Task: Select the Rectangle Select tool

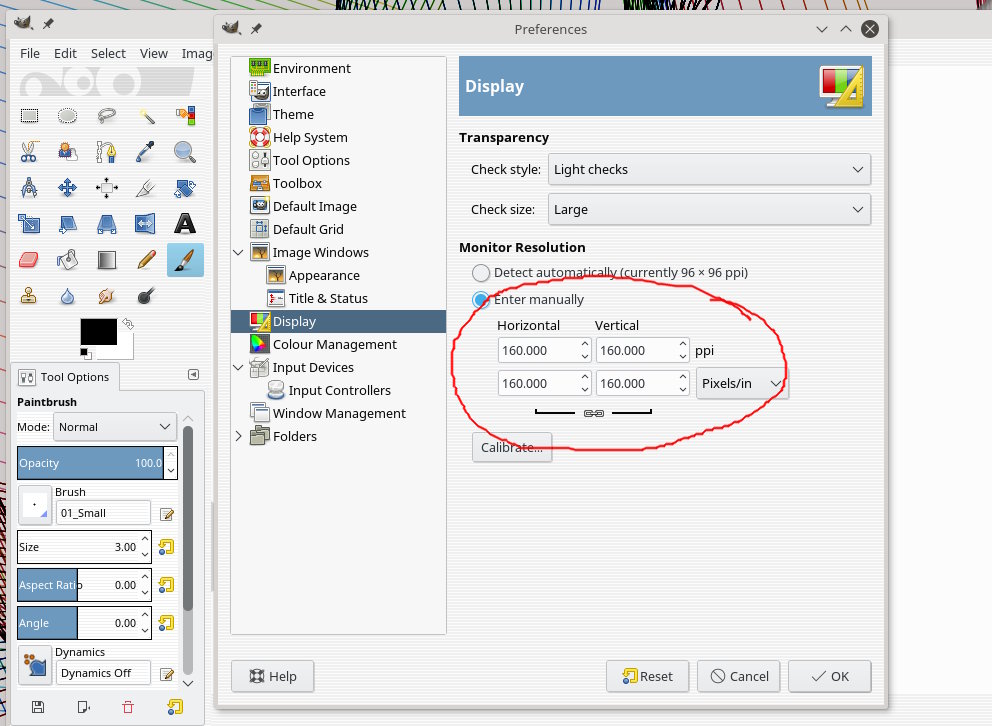Action: point(29,116)
